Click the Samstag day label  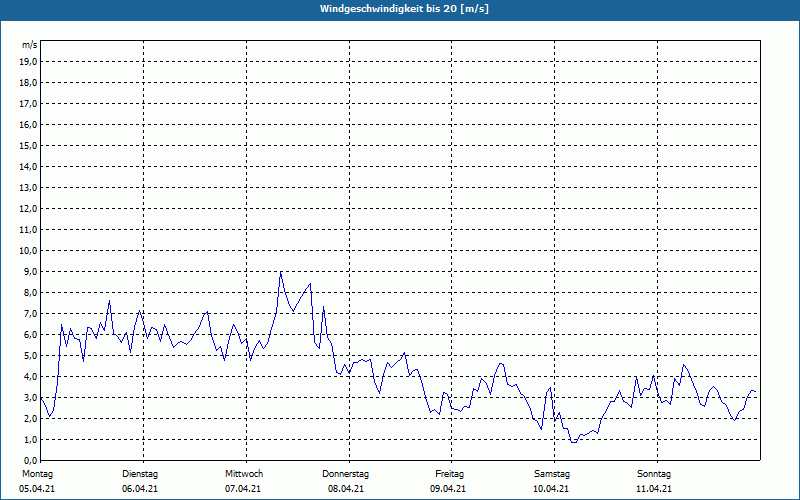(552, 474)
